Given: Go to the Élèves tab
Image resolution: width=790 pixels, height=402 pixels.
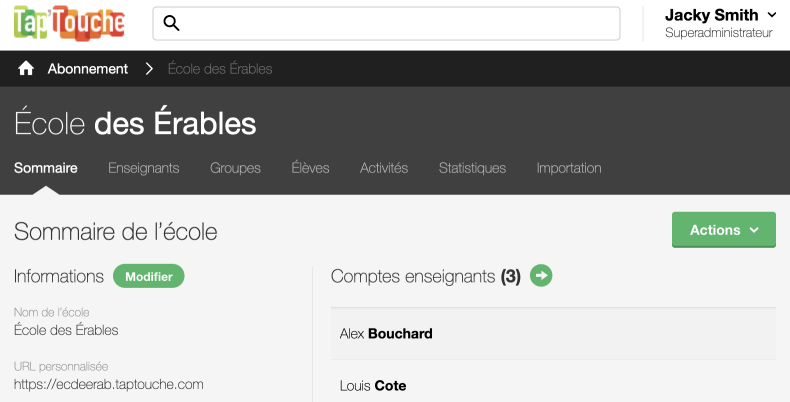Looking at the screenshot, I should tap(310, 168).
